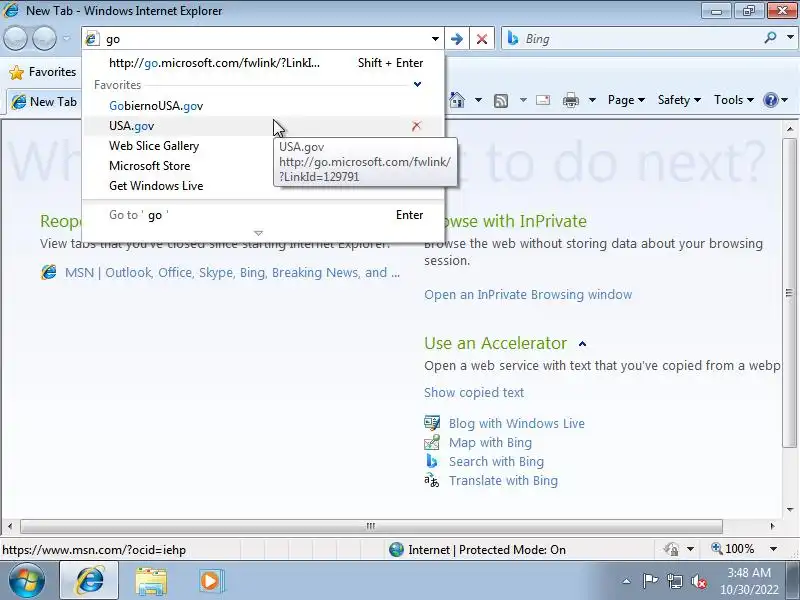Image resolution: width=800 pixels, height=600 pixels.
Task: Click the Internet Protected Mode globe icon
Action: (396, 549)
